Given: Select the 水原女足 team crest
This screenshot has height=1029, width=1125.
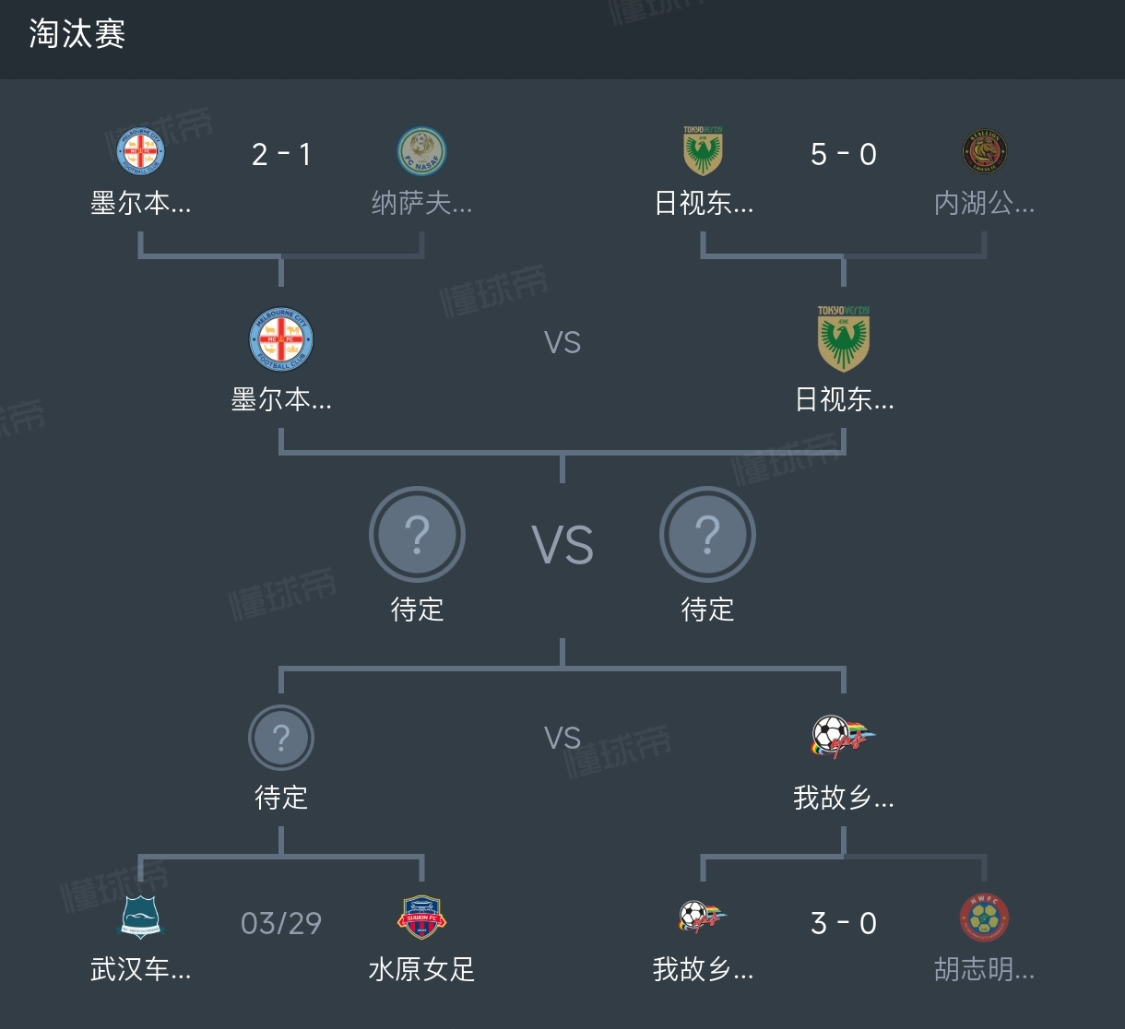Looking at the screenshot, I should [422, 918].
